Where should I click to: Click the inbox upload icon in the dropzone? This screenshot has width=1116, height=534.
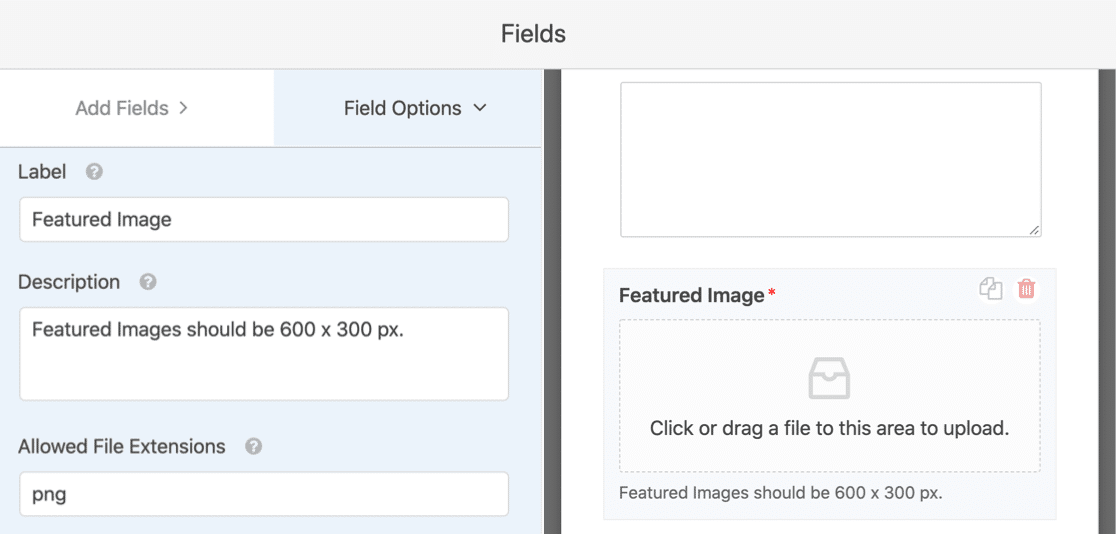coord(829,379)
